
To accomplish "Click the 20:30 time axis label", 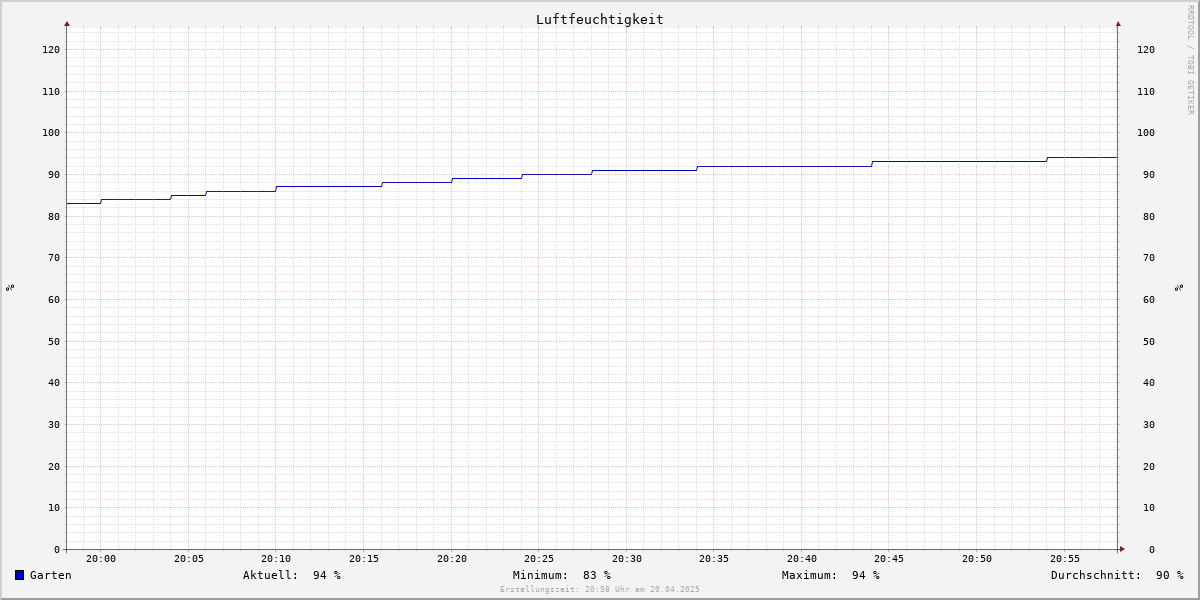I will point(627,559).
